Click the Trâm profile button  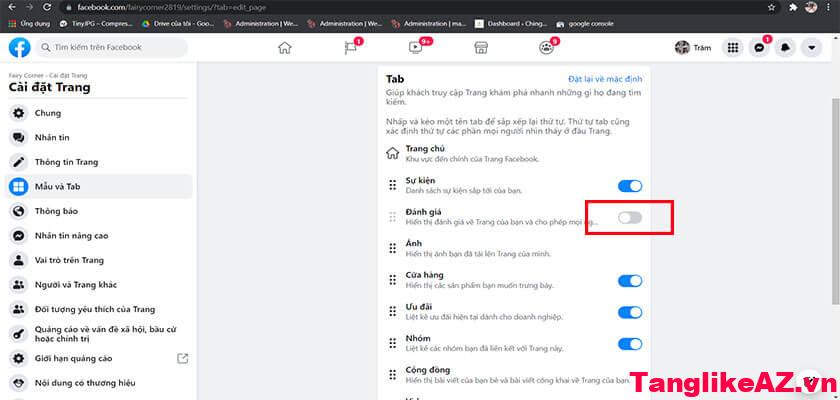694,47
